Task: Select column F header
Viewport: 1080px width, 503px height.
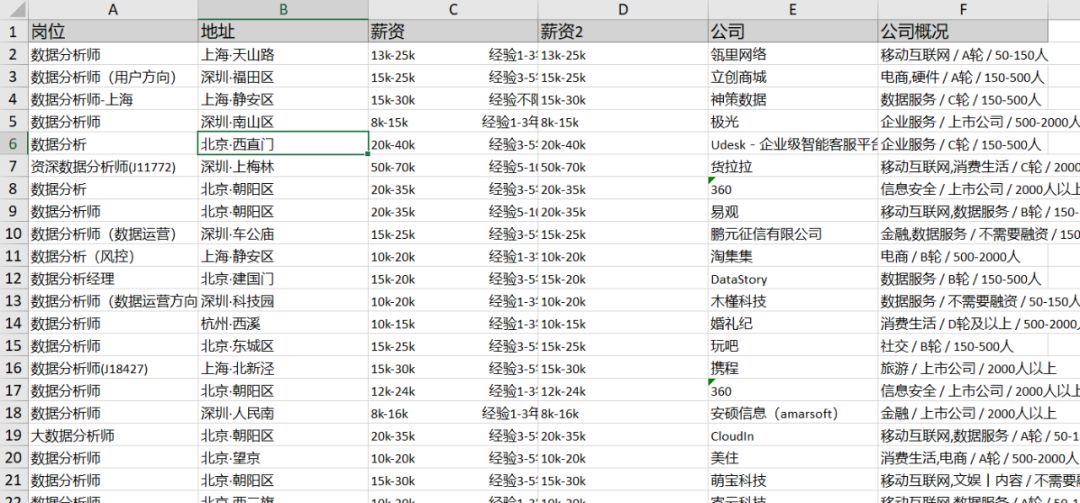Action: point(963,10)
